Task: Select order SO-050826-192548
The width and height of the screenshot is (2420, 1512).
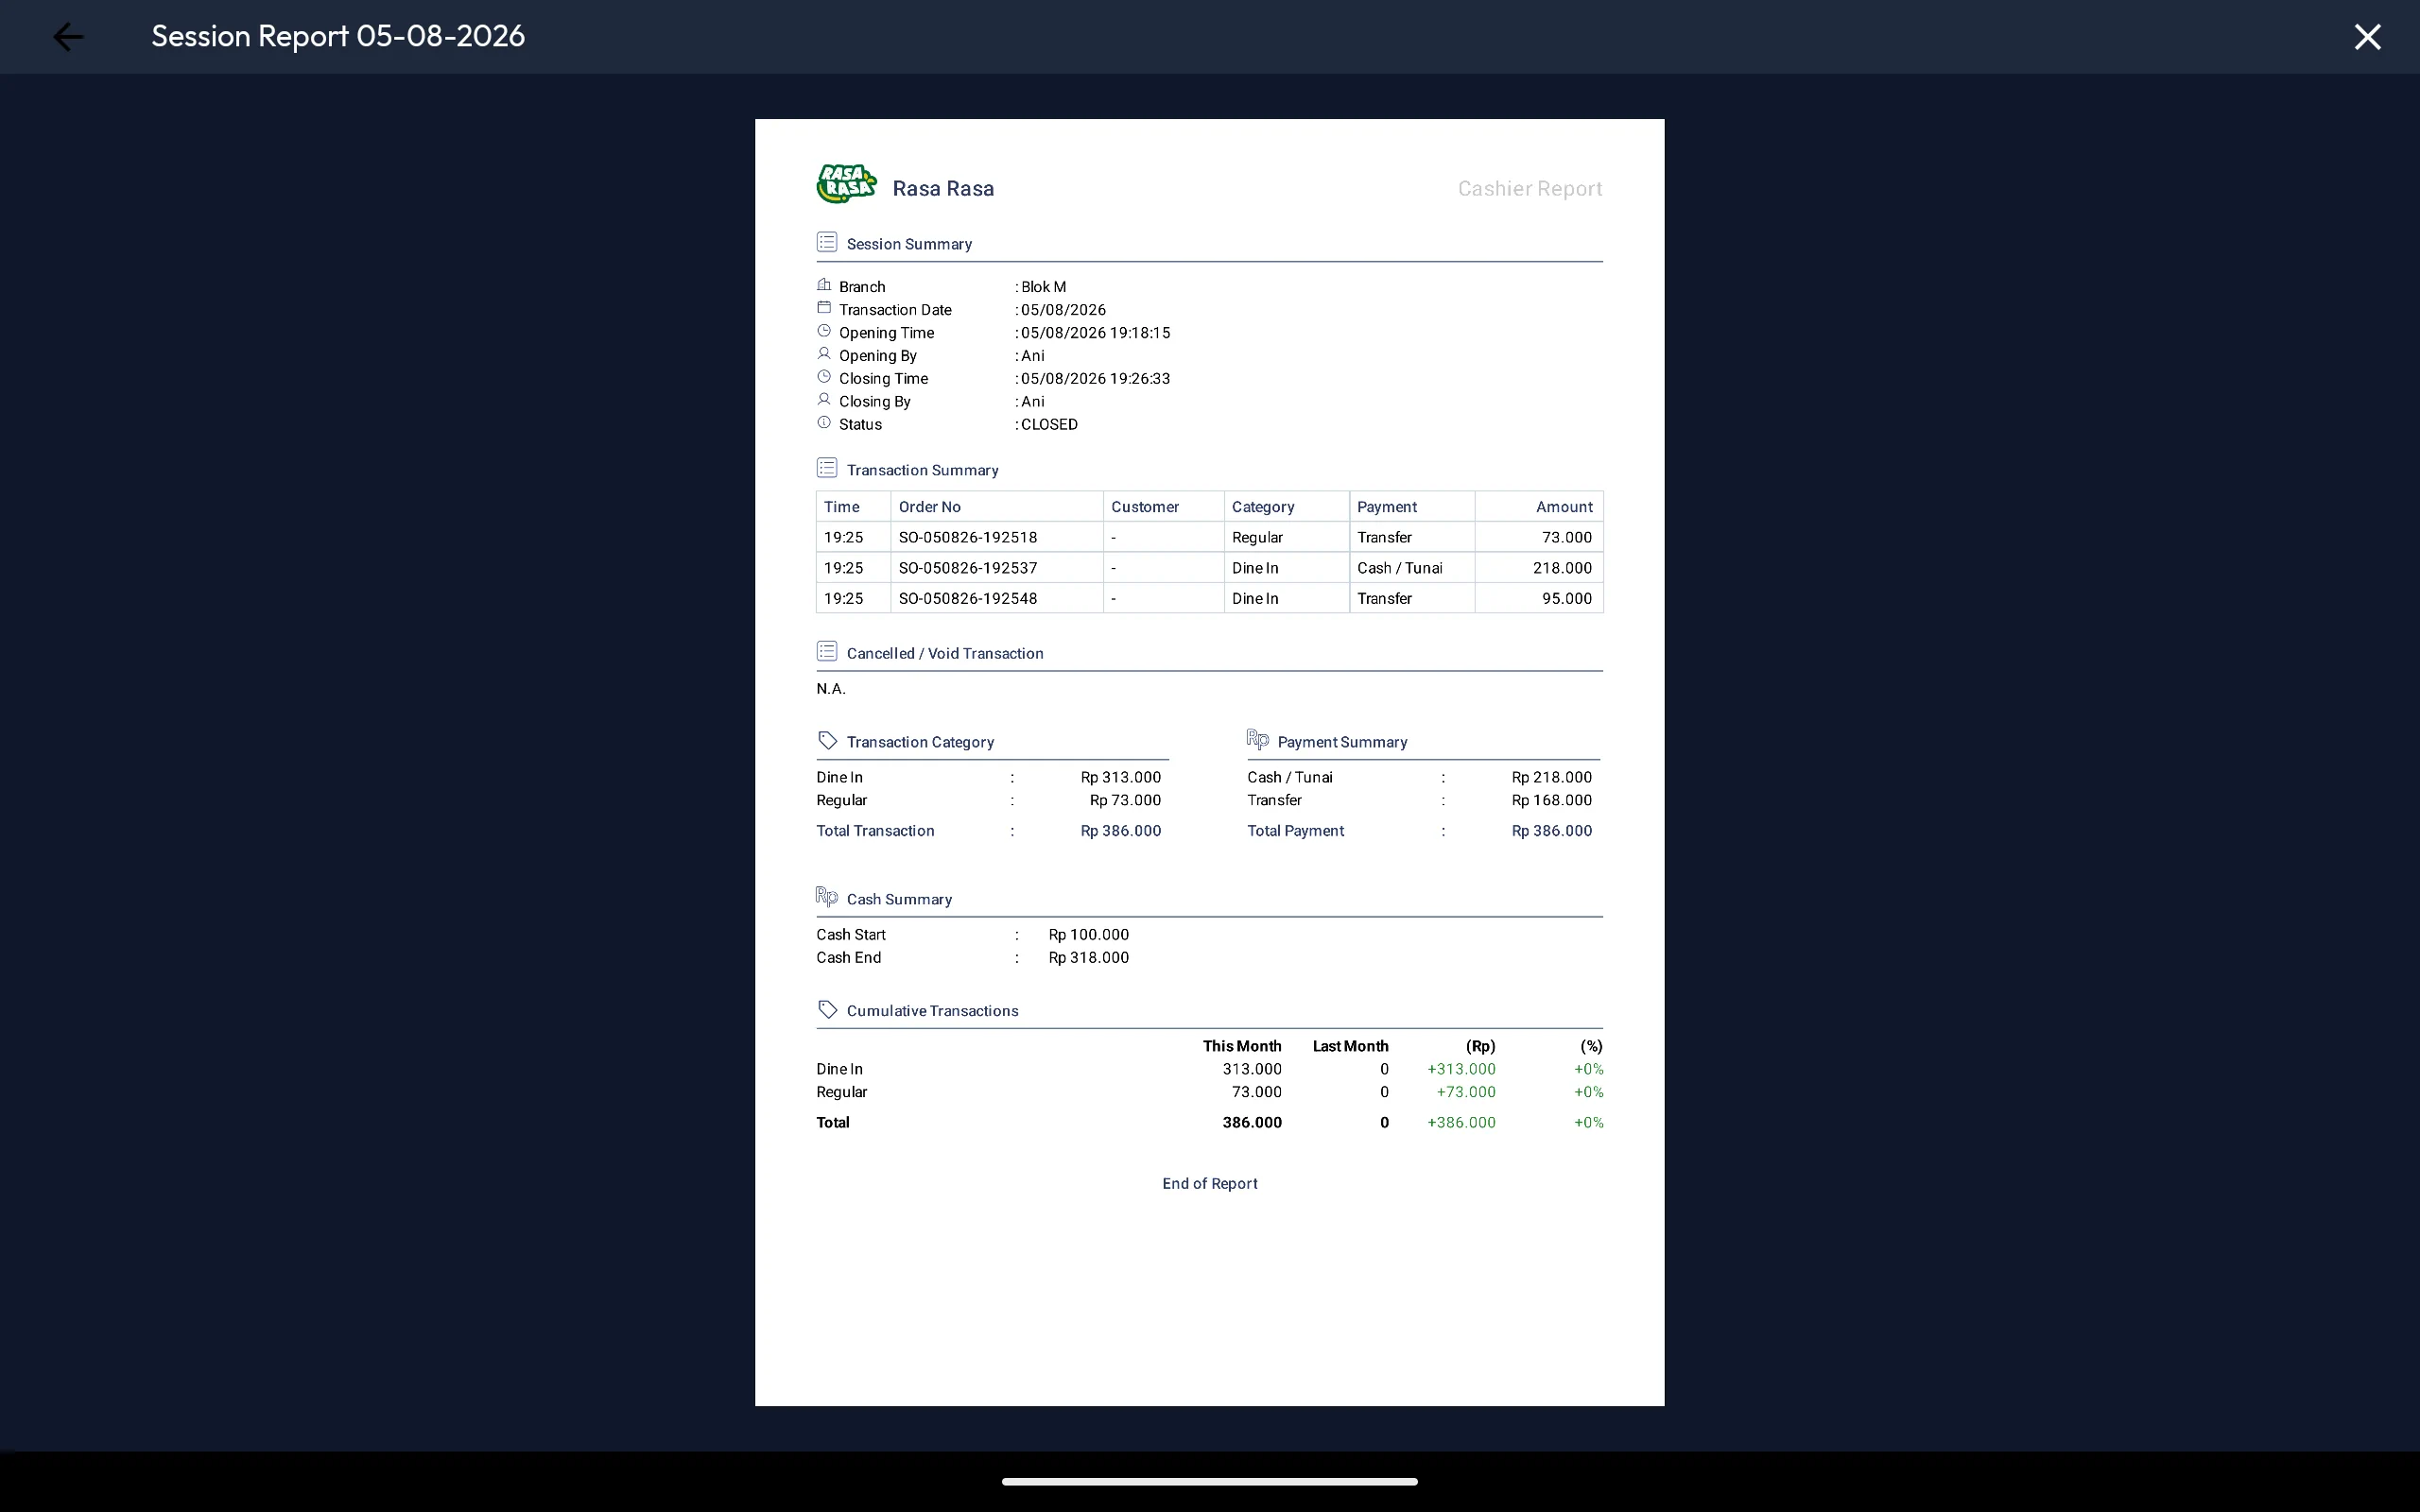Action: click(x=968, y=598)
